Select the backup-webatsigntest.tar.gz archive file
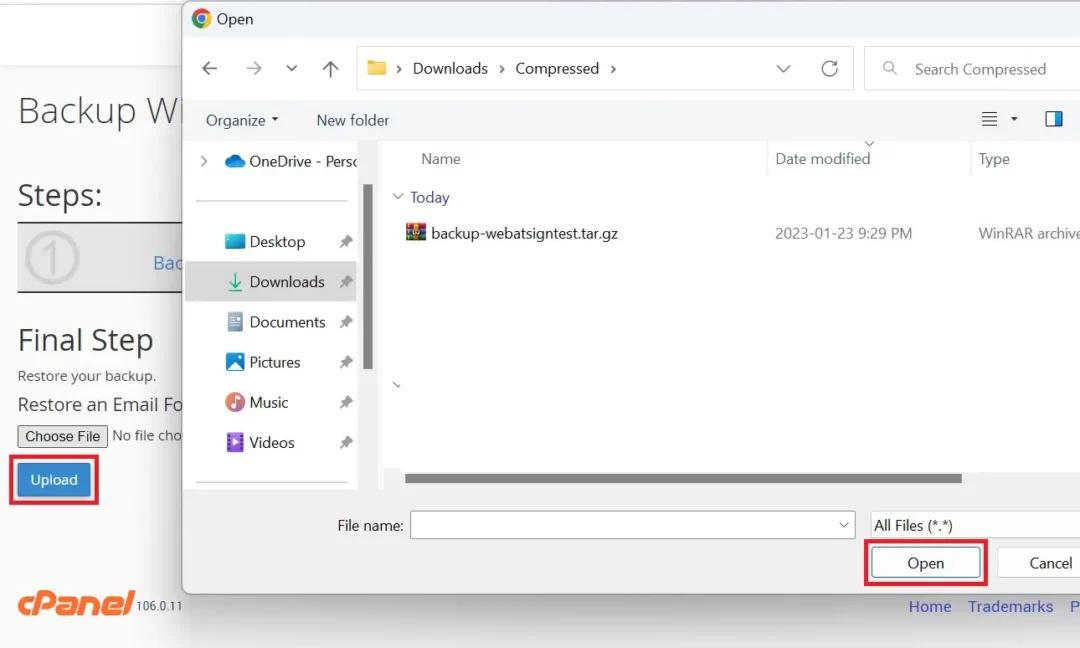Viewport: 1080px width, 648px height. pyautogui.click(x=524, y=233)
